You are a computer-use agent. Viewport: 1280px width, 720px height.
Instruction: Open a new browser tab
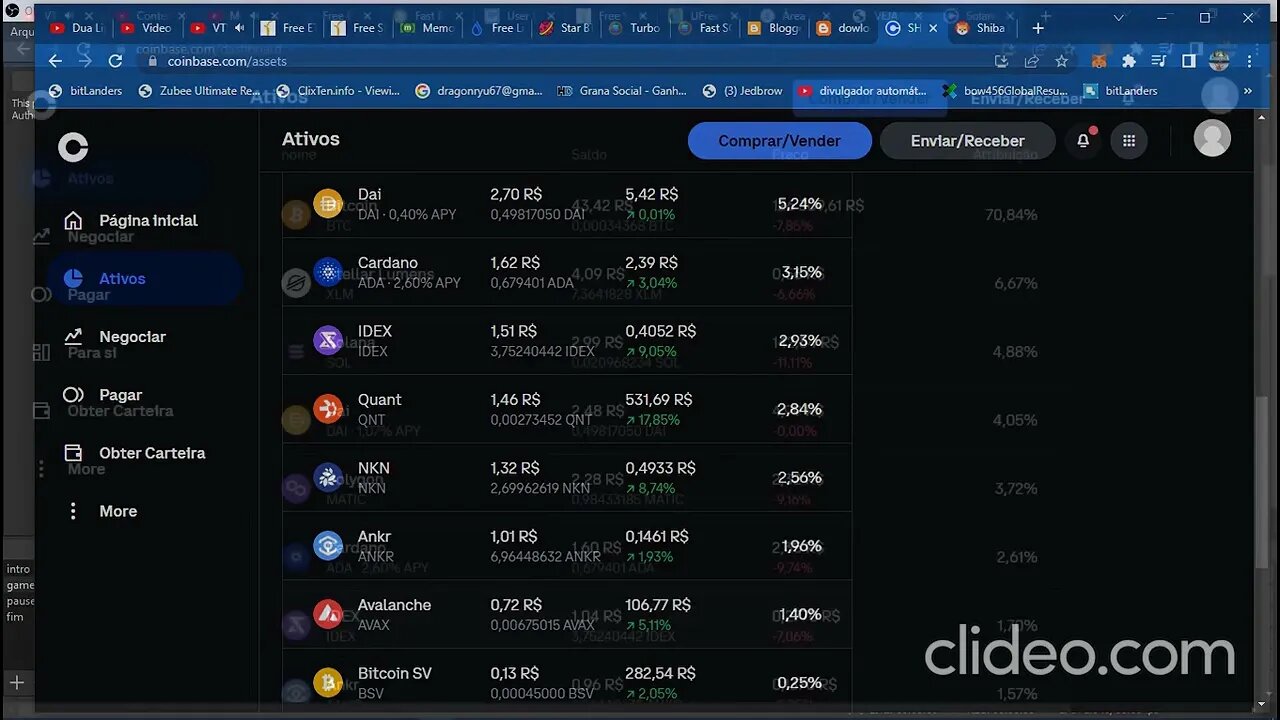(1038, 28)
